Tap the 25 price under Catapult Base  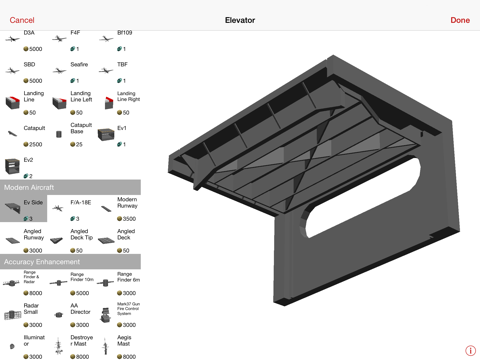pyautogui.click(x=76, y=144)
